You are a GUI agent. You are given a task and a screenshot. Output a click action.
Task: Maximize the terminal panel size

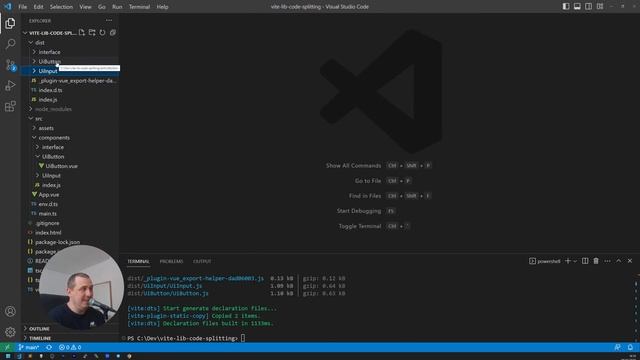pyautogui.click(x=619, y=261)
